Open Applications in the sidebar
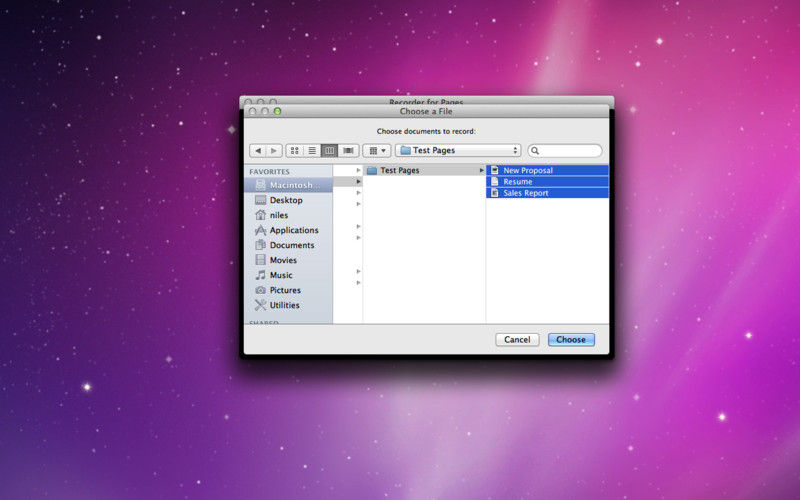Image resolution: width=800 pixels, height=500 pixels. click(x=288, y=230)
